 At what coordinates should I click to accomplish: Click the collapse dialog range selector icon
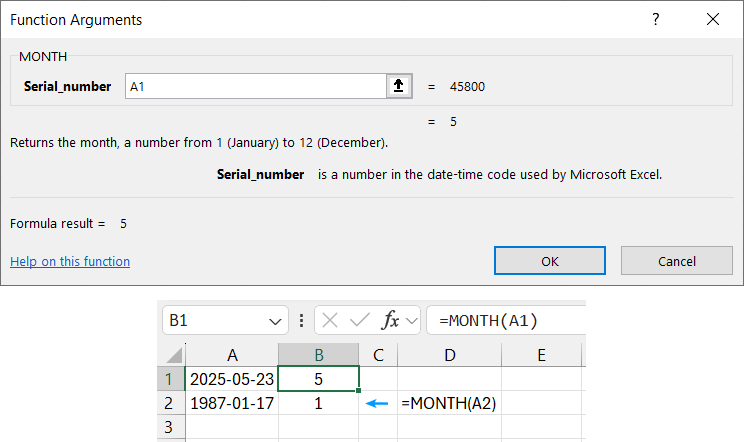399,86
